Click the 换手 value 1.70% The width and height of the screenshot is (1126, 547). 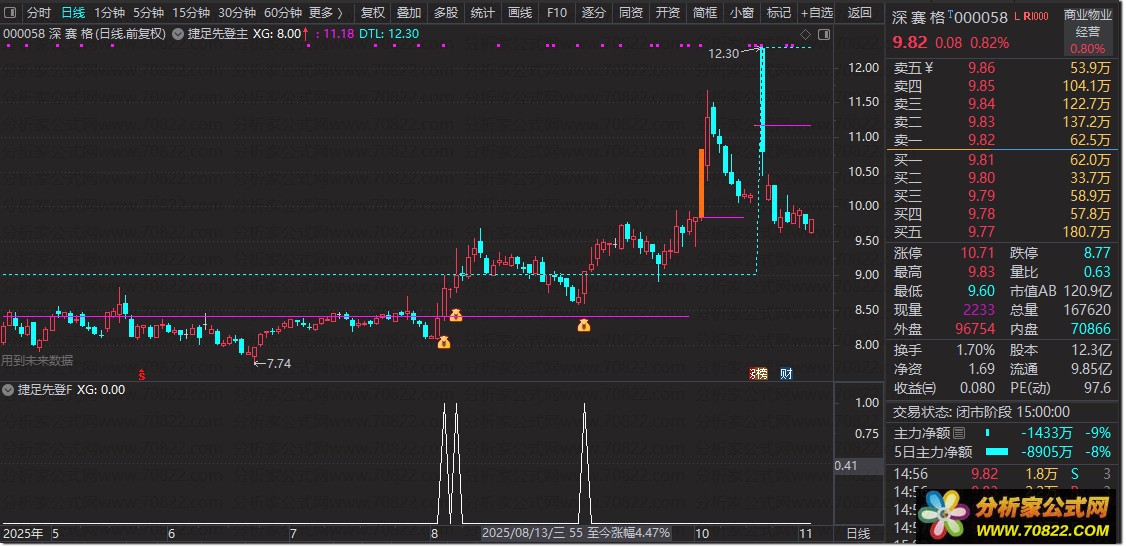point(975,350)
